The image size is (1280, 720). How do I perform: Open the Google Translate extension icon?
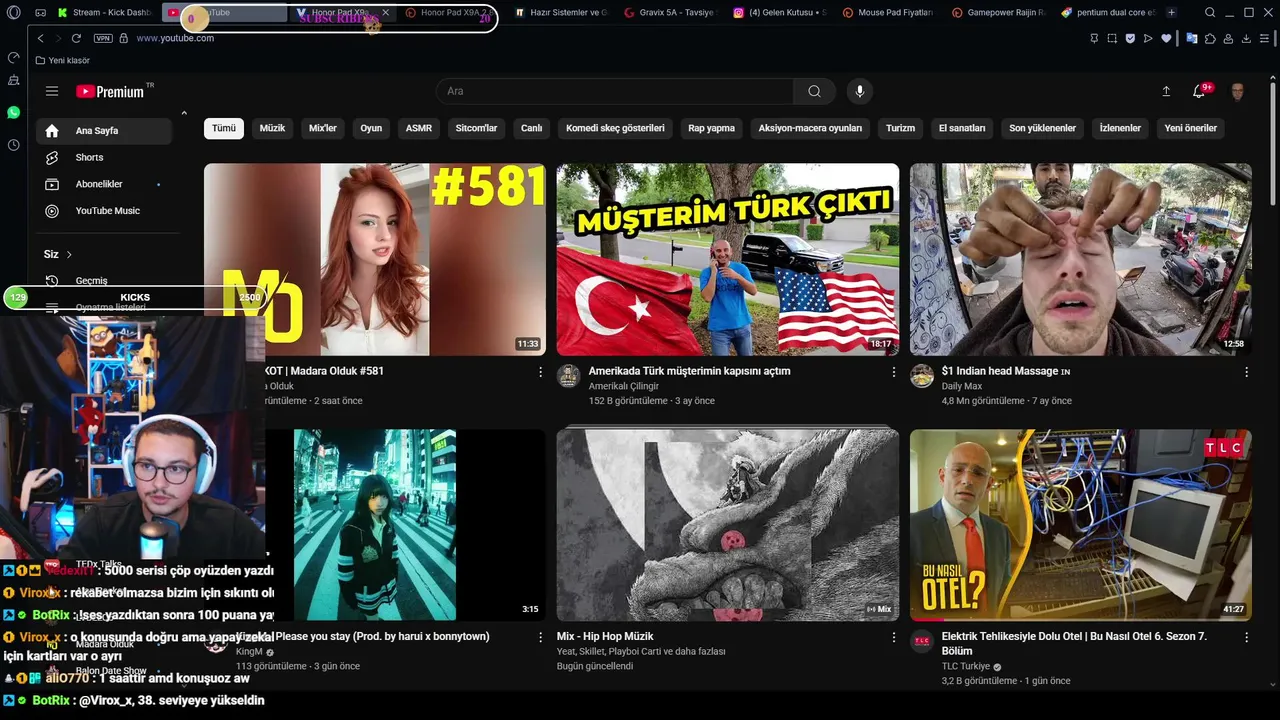(1191, 38)
